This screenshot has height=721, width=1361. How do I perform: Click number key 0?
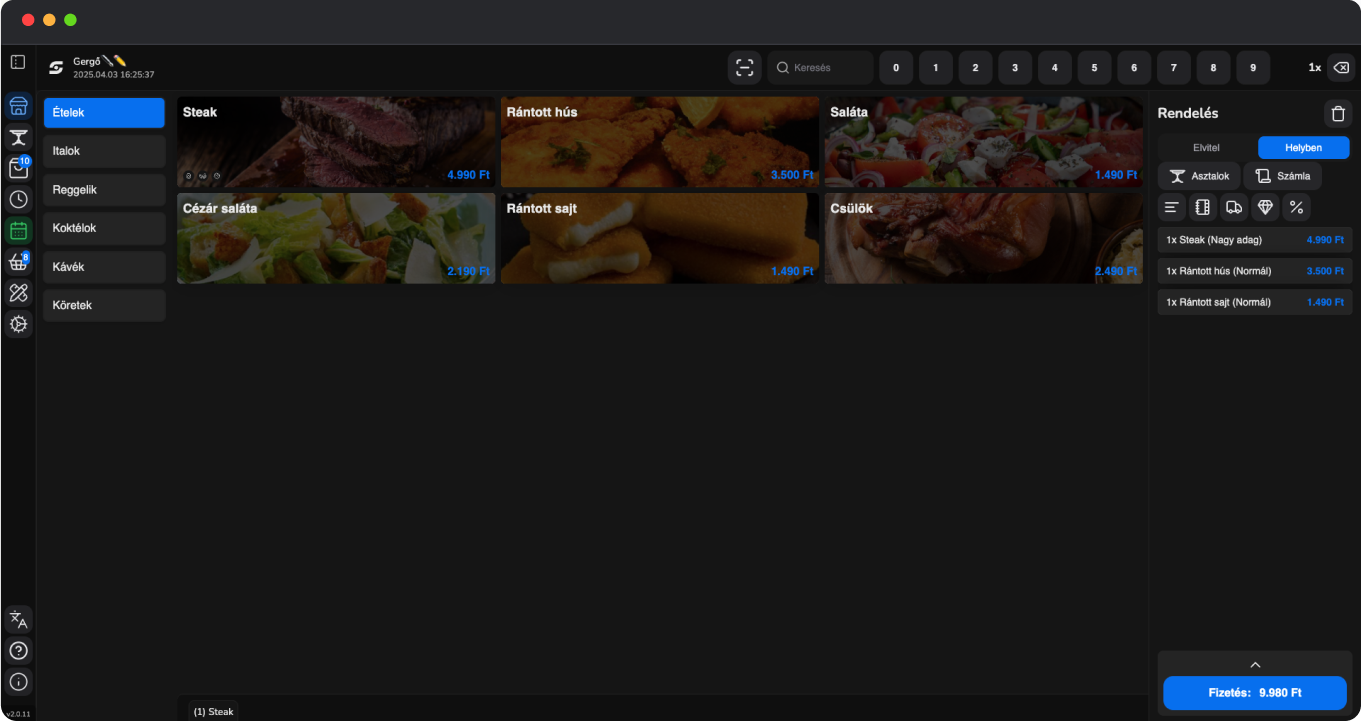point(896,68)
